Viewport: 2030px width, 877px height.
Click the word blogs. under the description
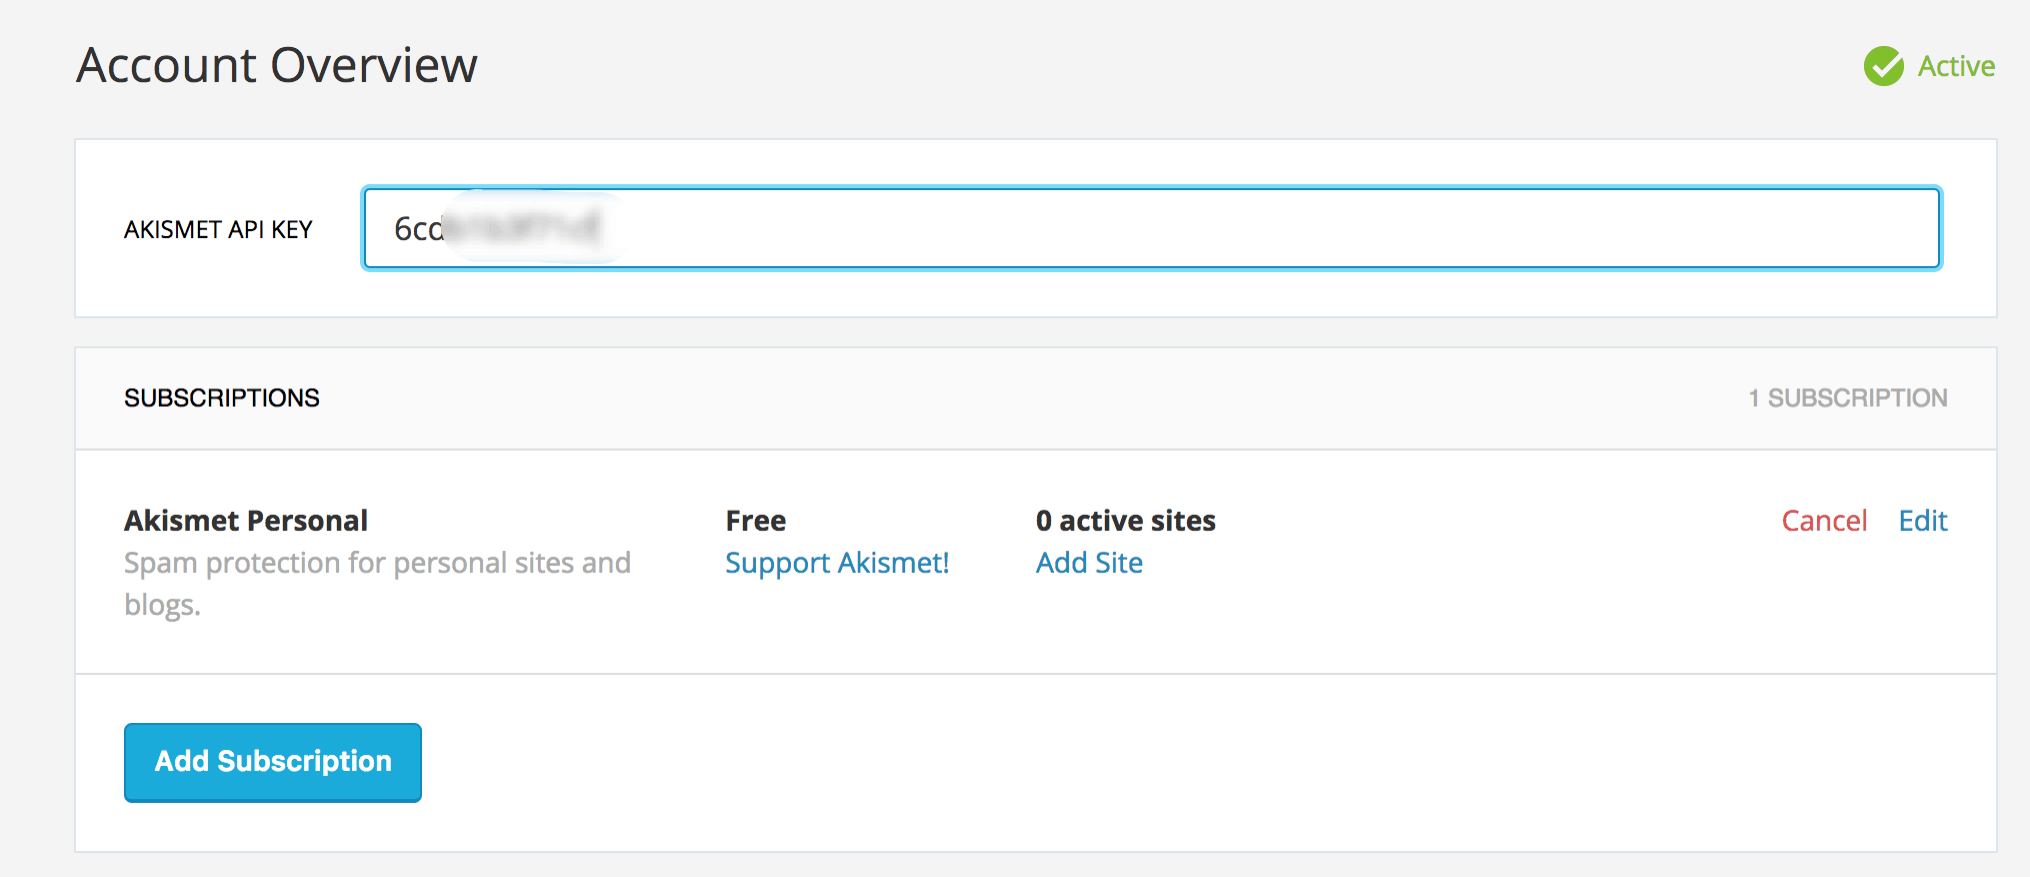coord(162,605)
